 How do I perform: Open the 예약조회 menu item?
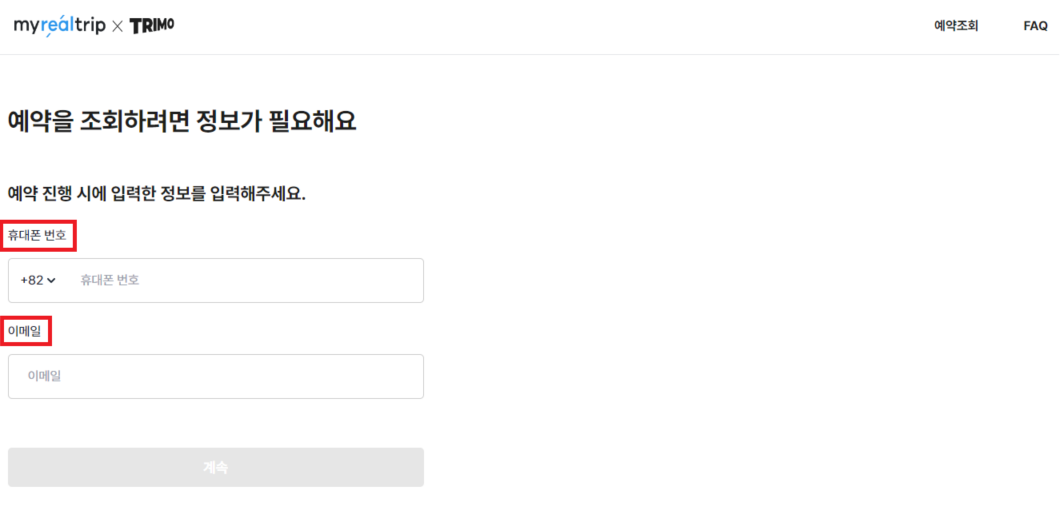tap(956, 26)
